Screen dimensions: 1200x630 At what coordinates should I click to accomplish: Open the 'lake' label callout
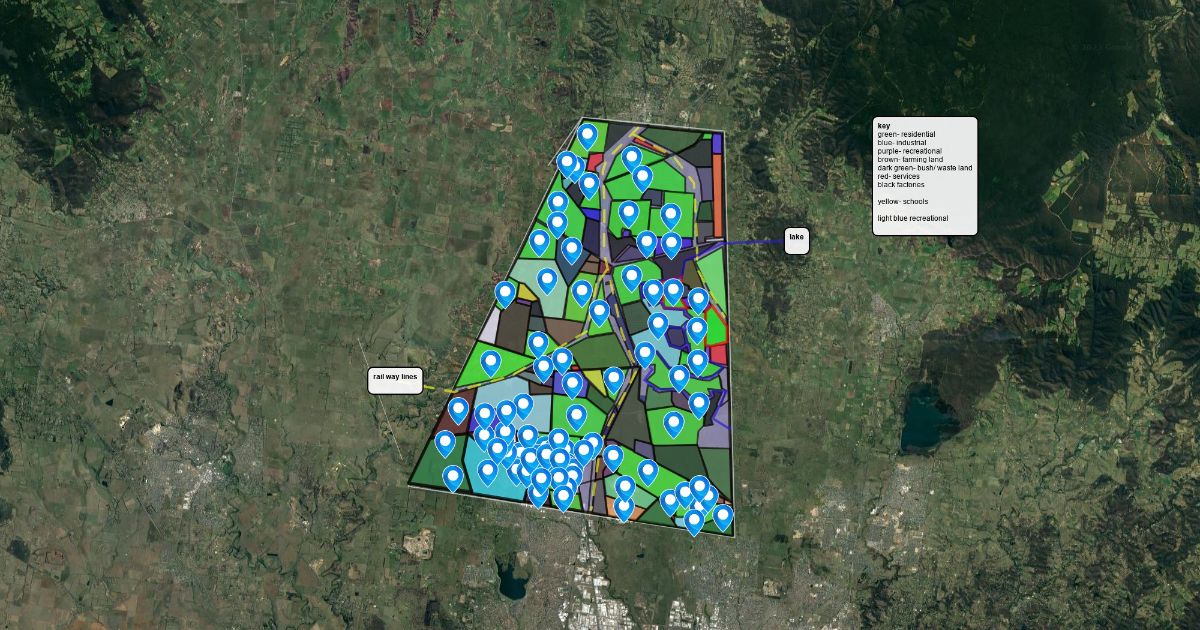click(x=796, y=238)
